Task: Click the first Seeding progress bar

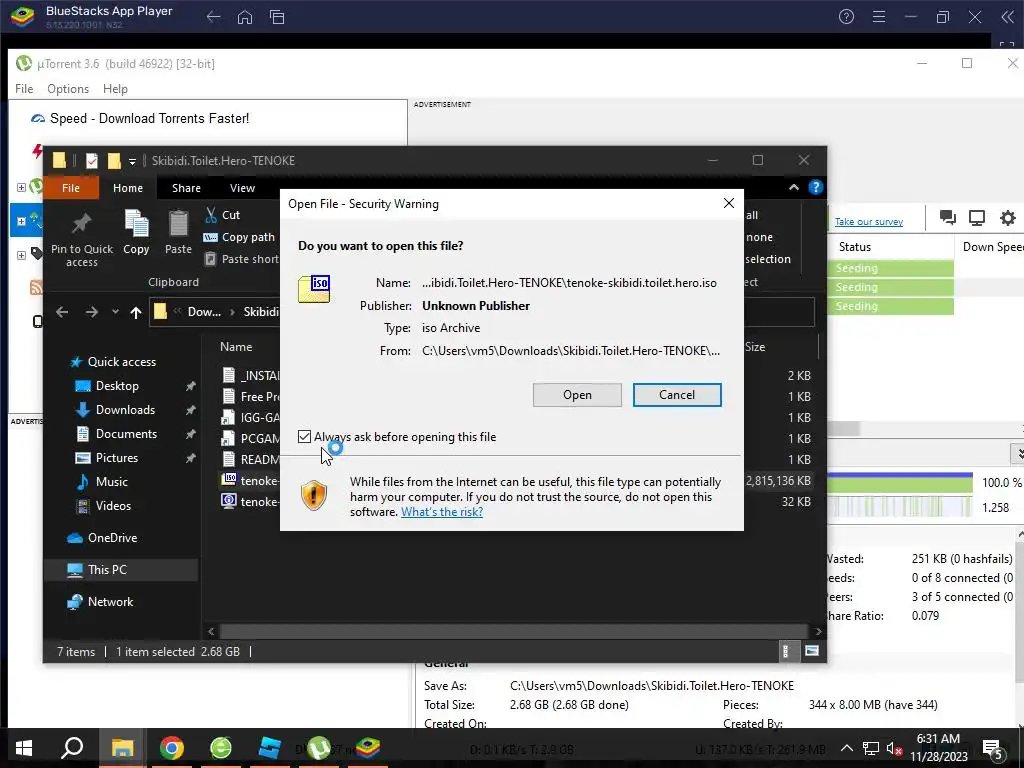Action: 891,268
